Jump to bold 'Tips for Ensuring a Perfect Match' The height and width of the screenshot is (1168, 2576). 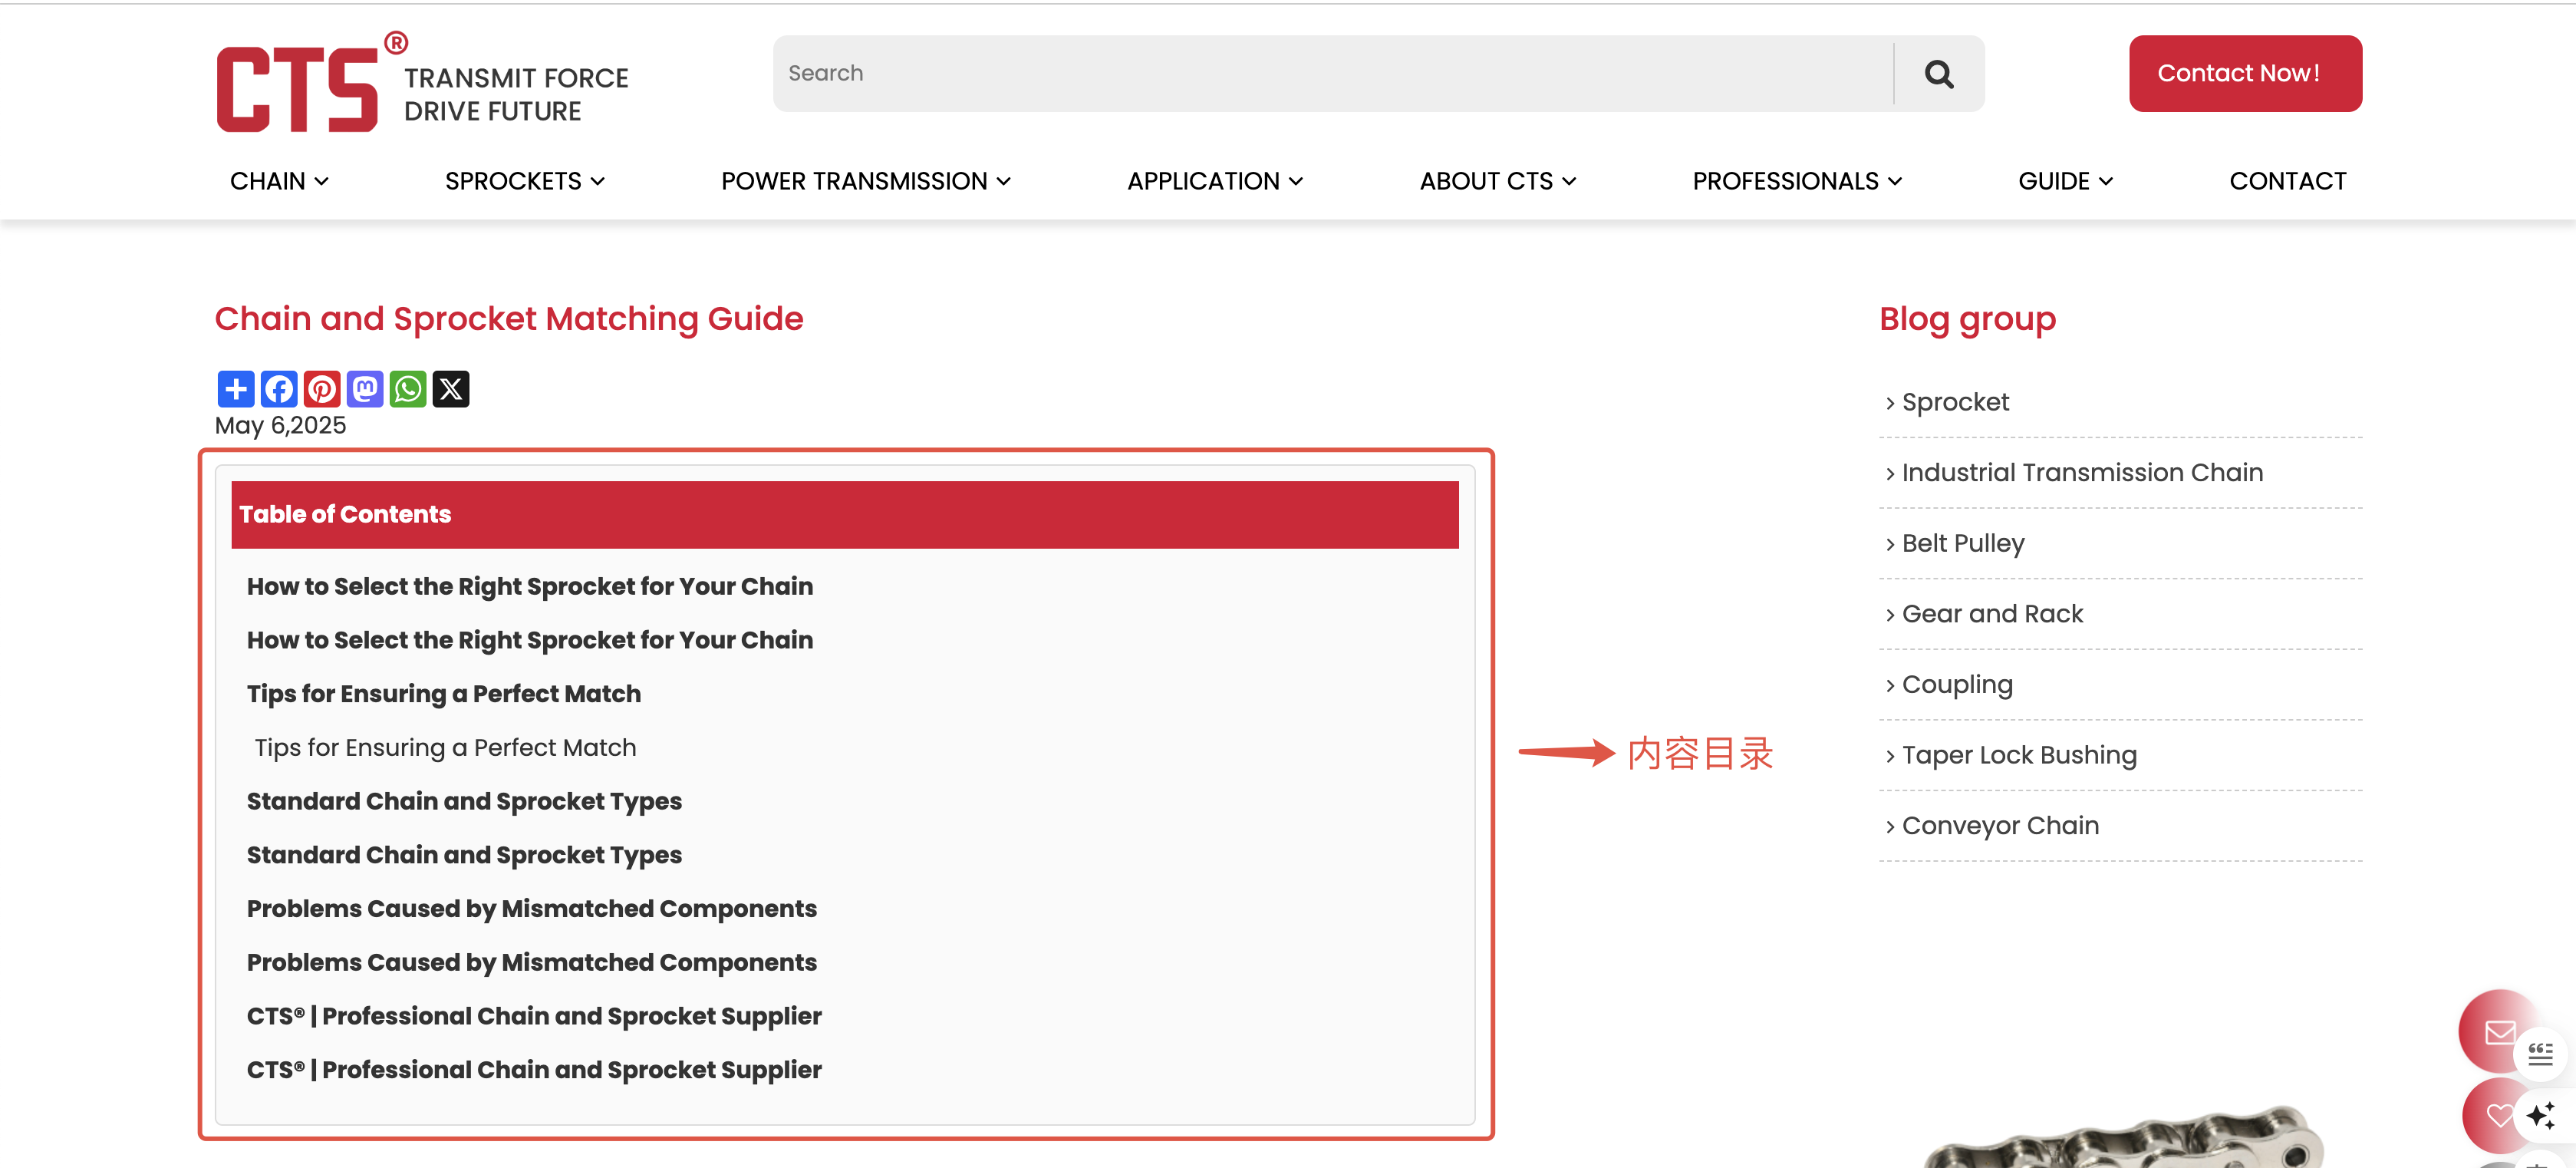(x=444, y=694)
